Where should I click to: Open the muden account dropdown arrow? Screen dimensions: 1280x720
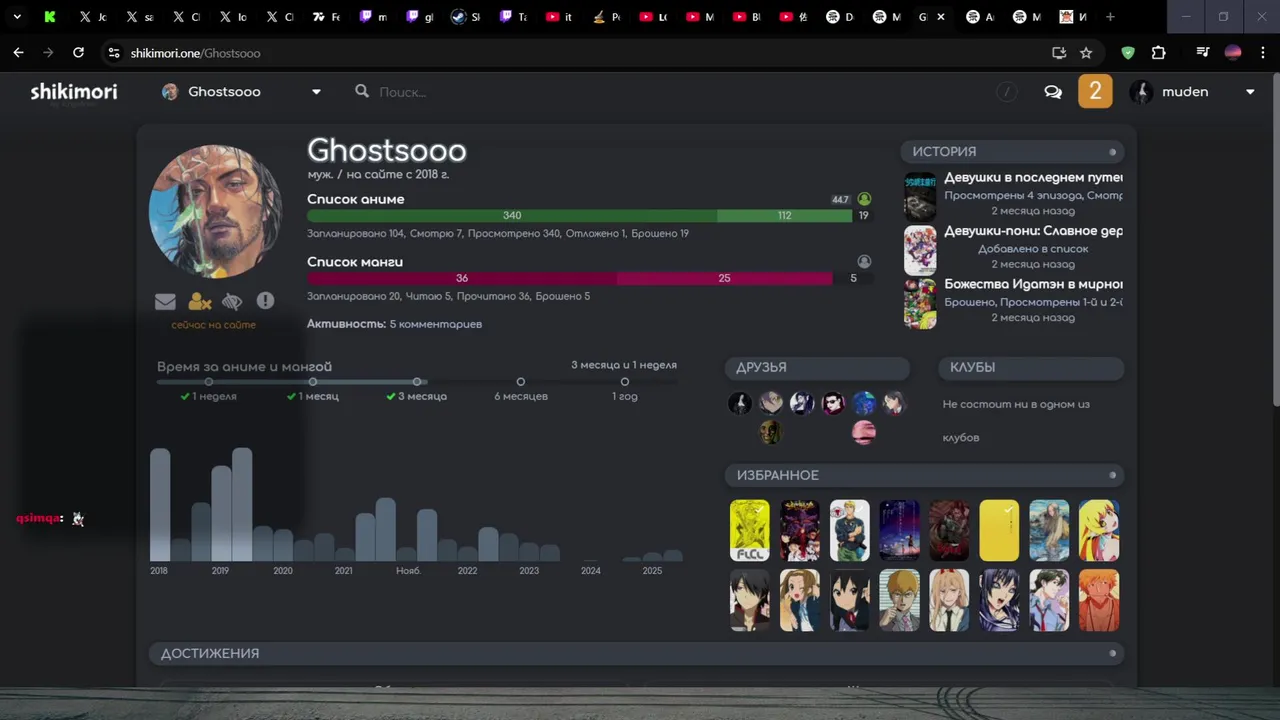pyautogui.click(x=1250, y=92)
